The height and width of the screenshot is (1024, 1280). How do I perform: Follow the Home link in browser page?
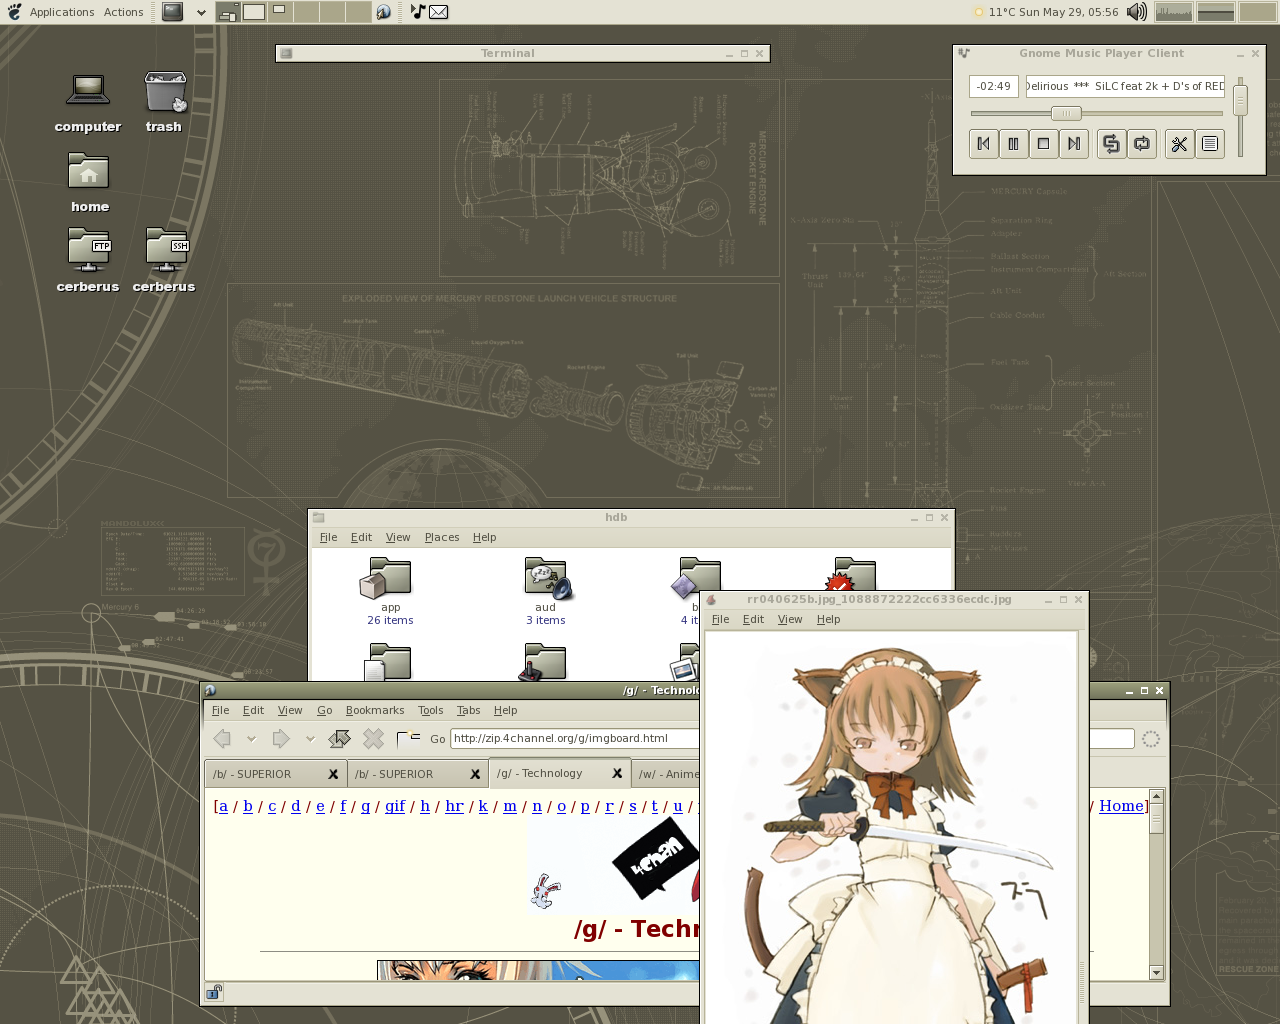click(1121, 805)
